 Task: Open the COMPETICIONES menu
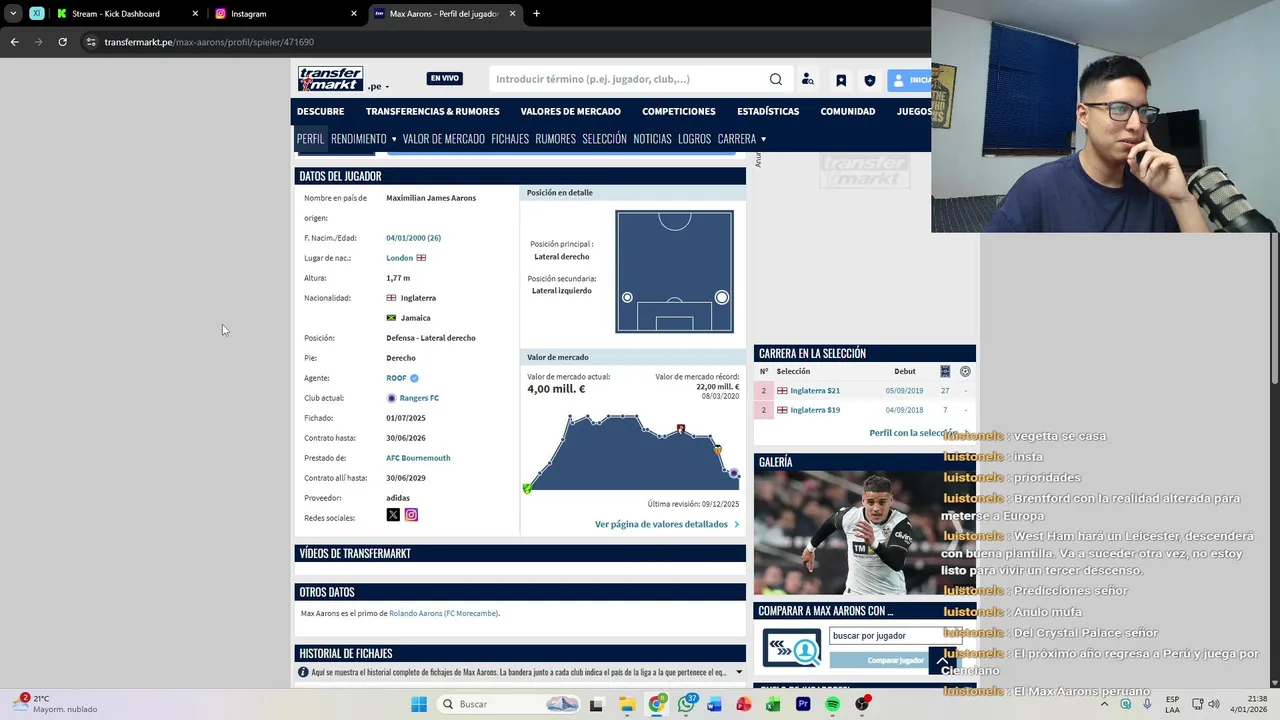tap(679, 111)
